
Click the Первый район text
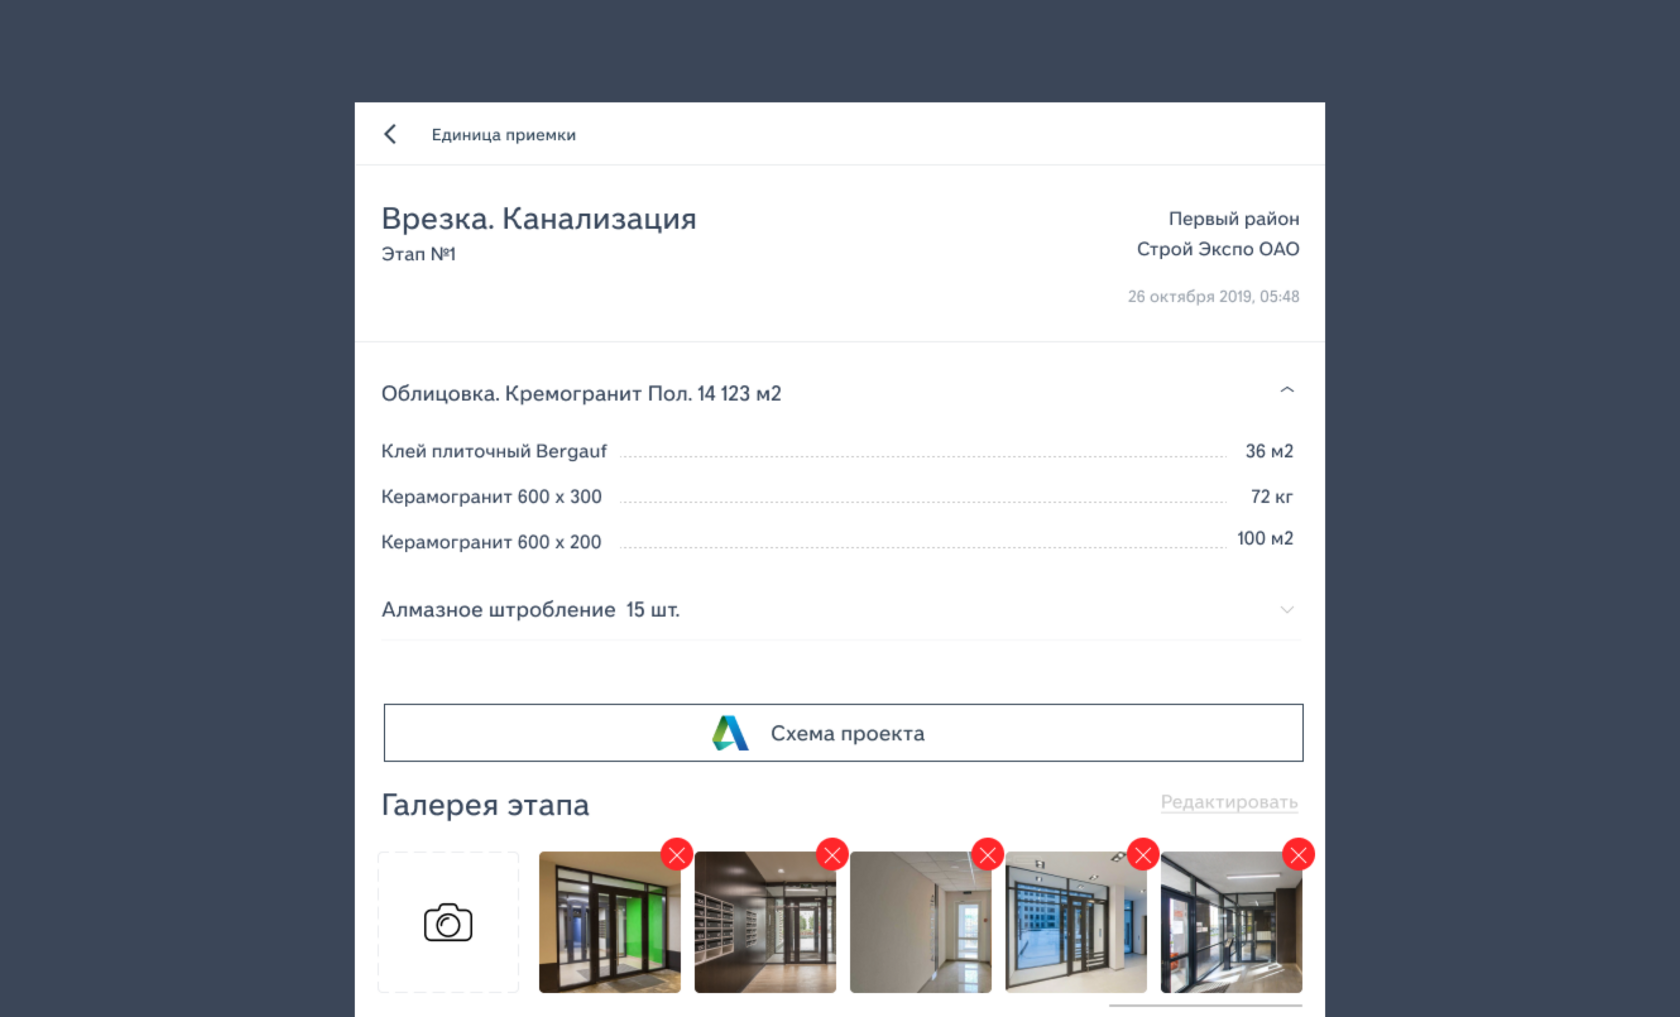[1233, 218]
